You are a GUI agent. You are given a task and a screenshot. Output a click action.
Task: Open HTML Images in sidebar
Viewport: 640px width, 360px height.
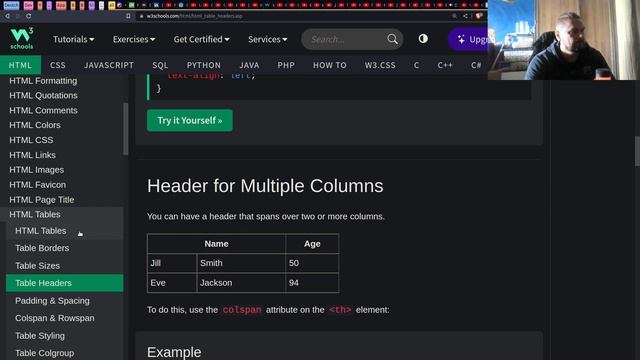point(36,170)
